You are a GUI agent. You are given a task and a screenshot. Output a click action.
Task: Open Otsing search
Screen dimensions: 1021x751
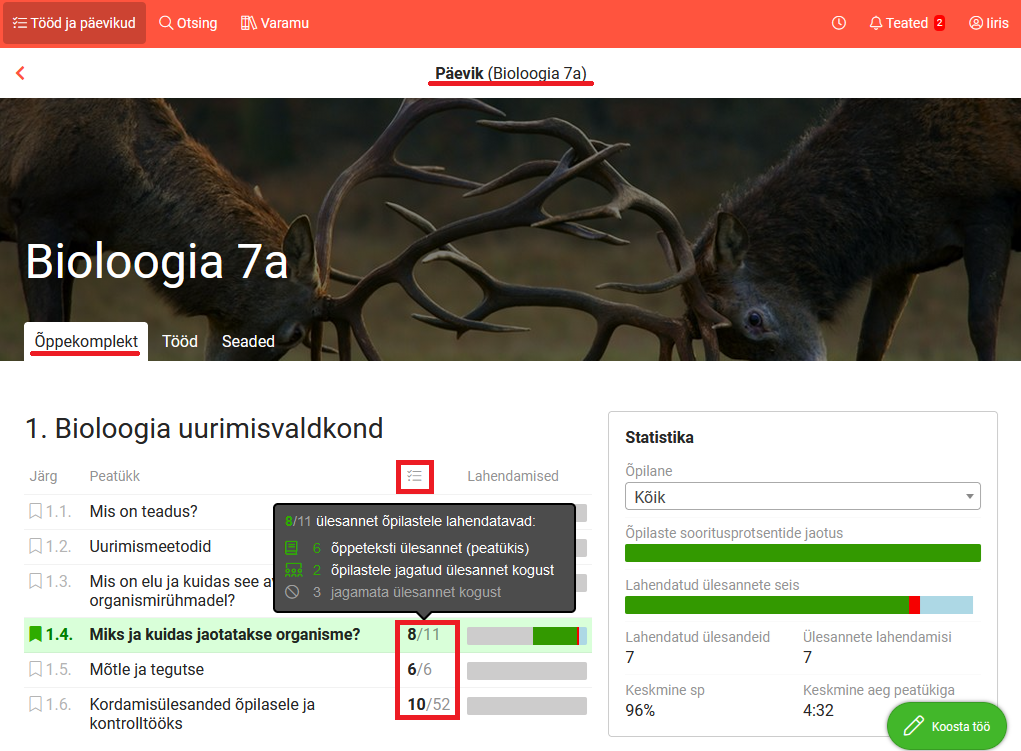[x=188, y=23]
